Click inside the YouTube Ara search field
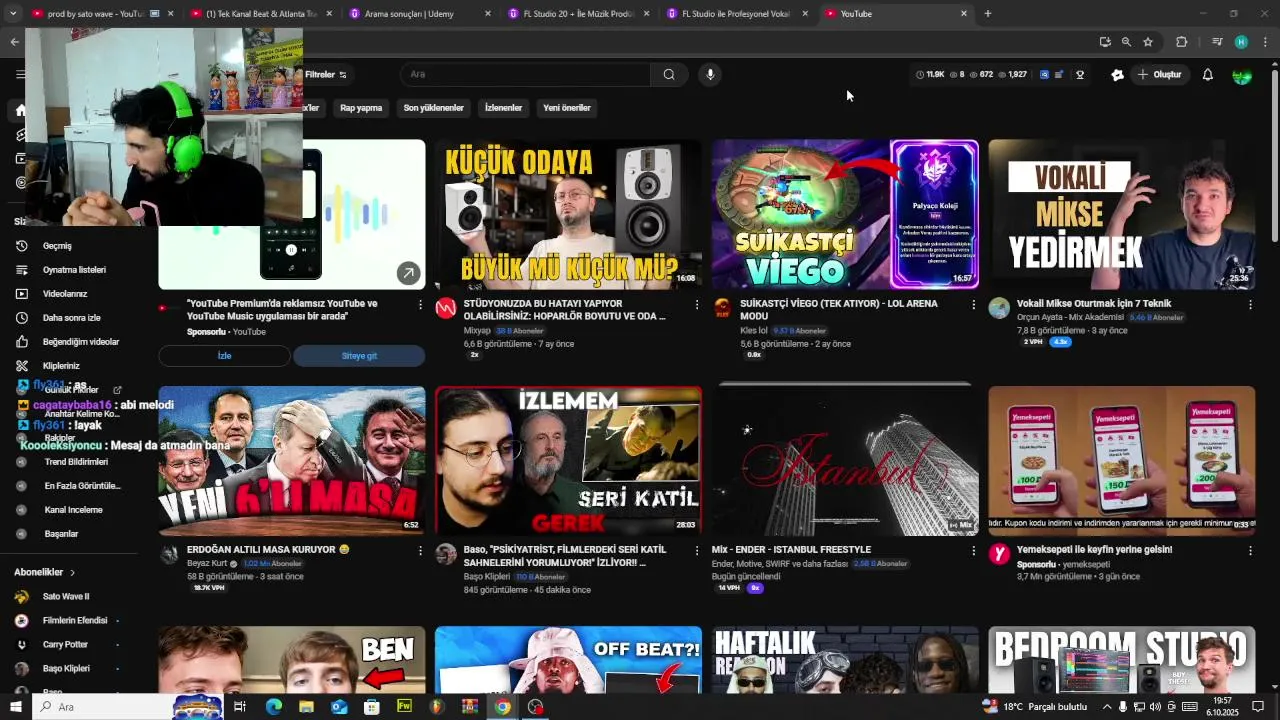Viewport: 1280px width, 720px height. [x=525, y=74]
